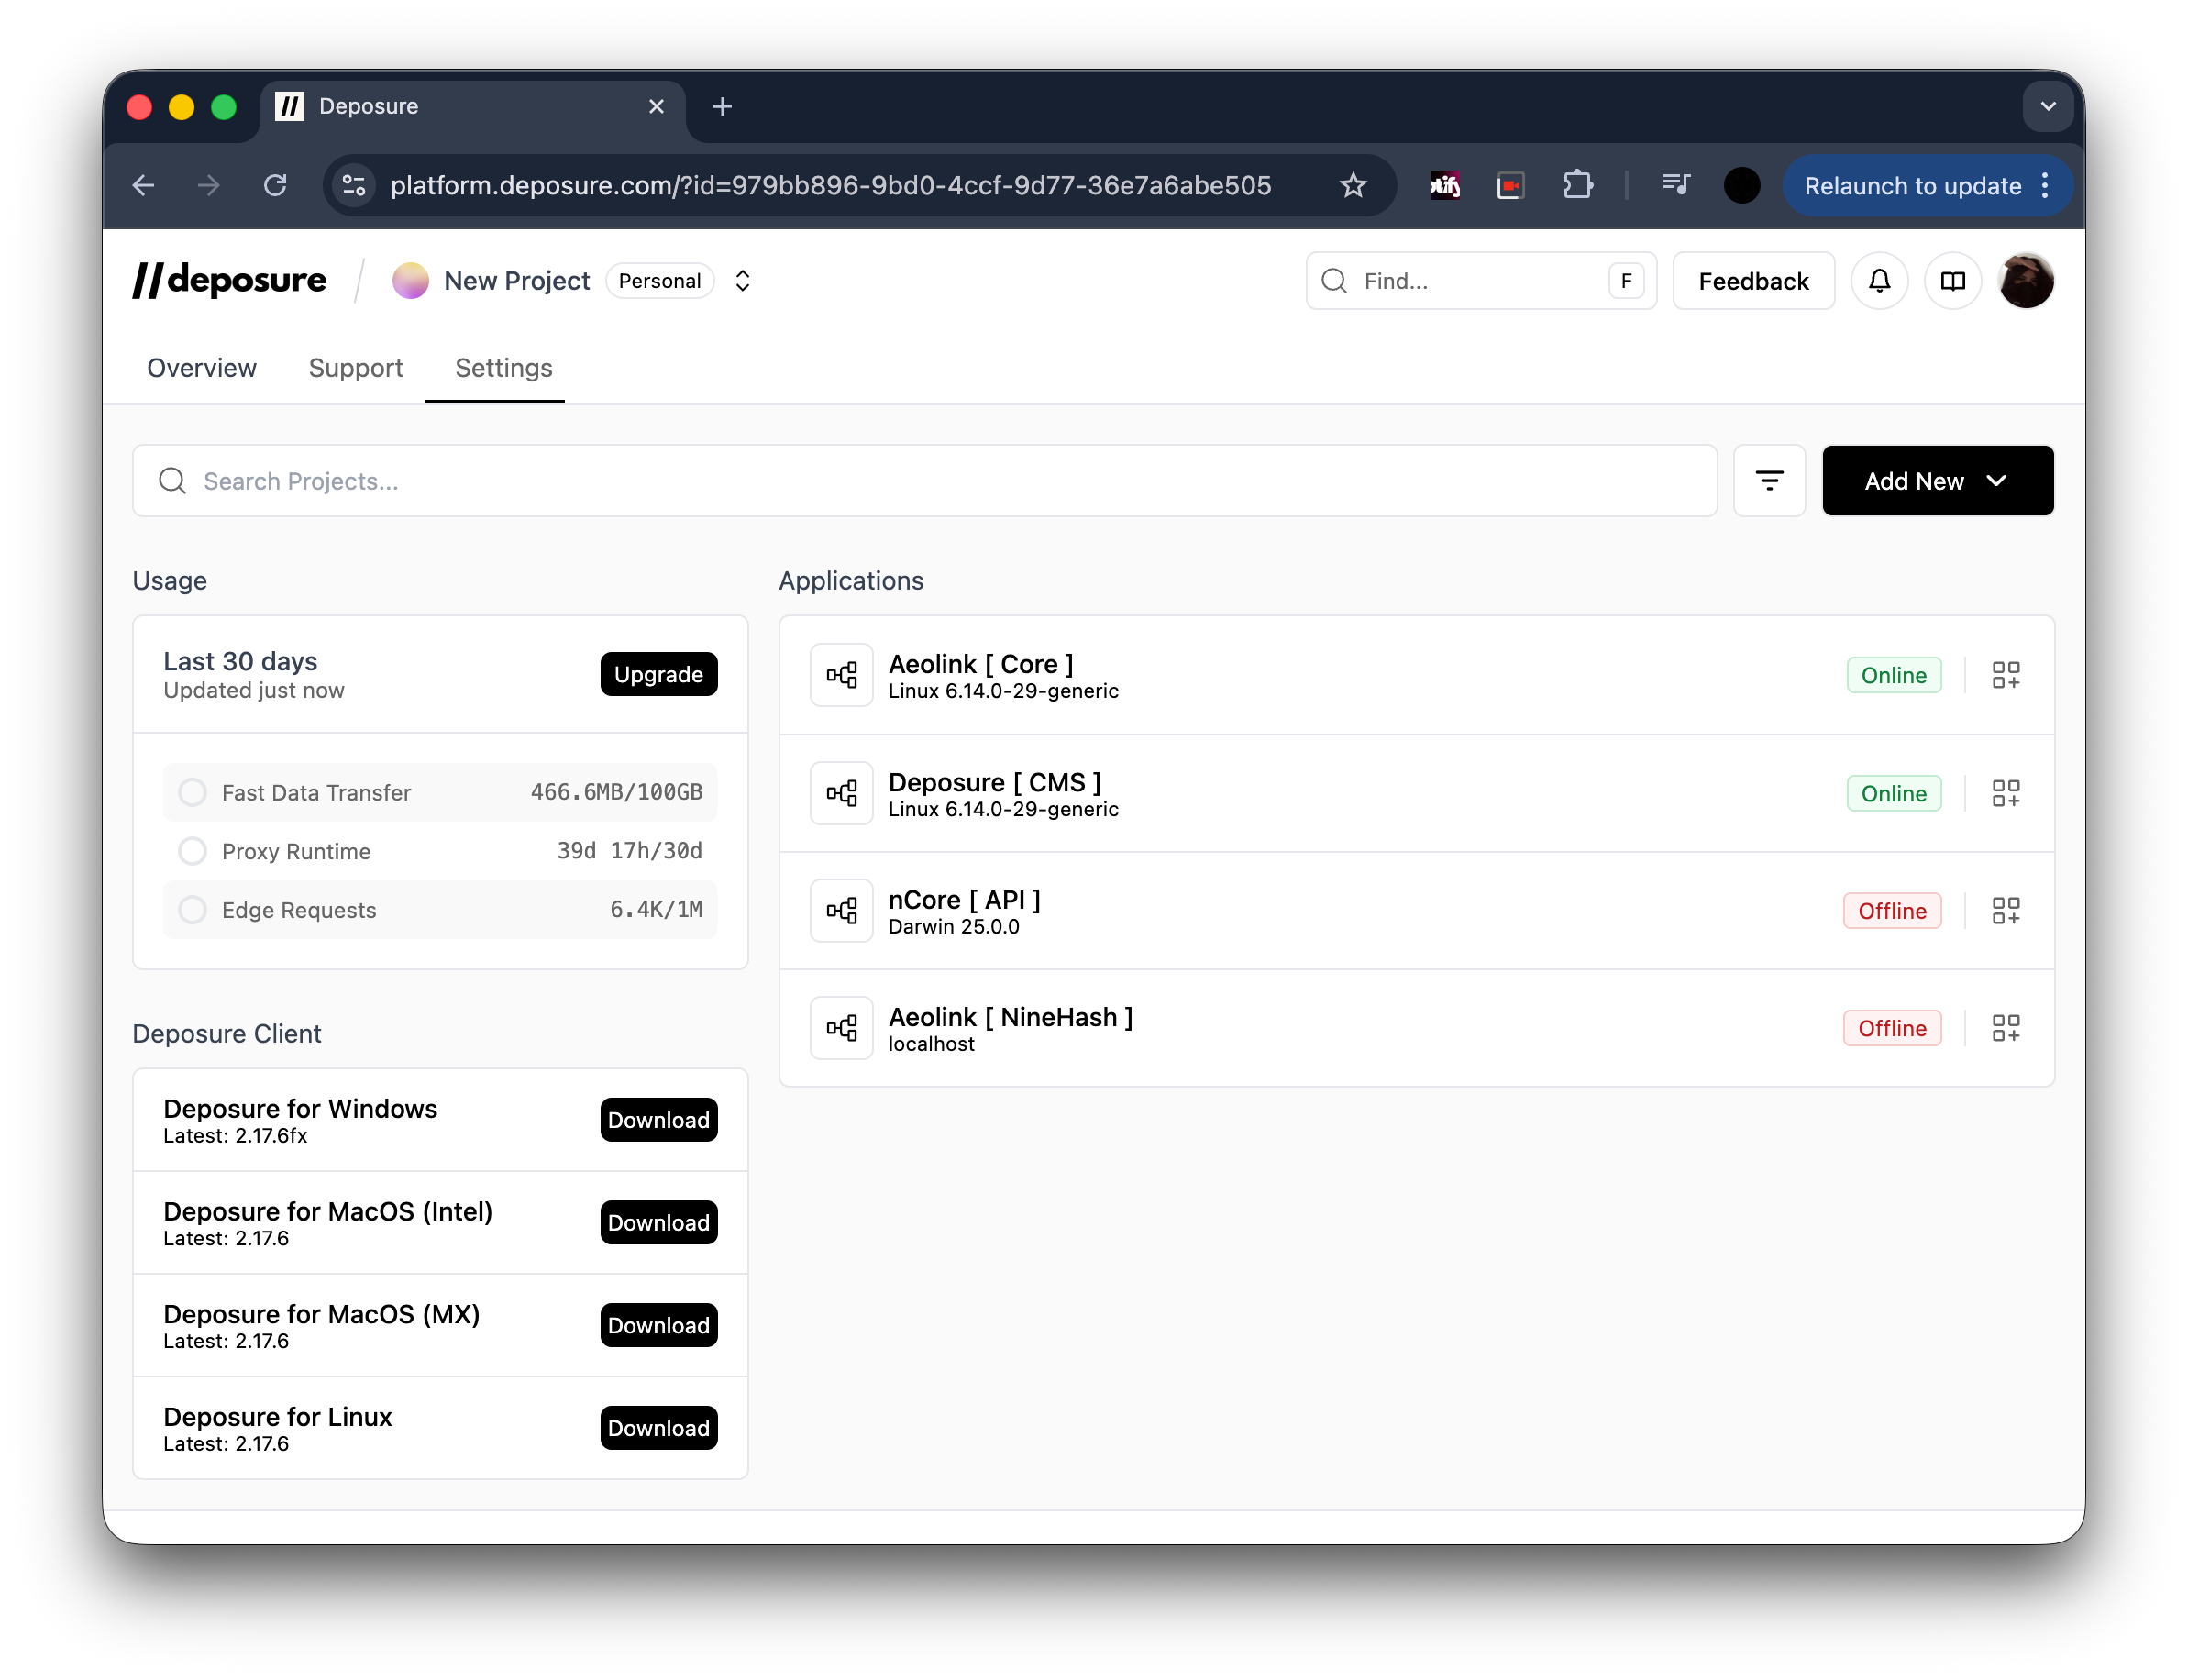Click the documentation book icon
This screenshot has width=2188, height=1680.
point(1952,281)
